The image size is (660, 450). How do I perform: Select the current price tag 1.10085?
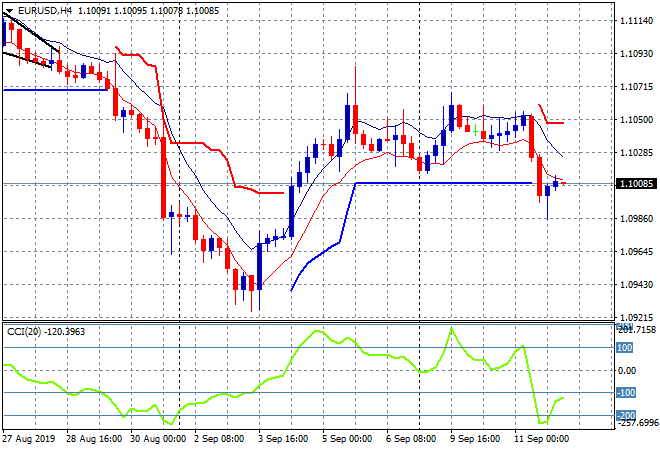[636, 184]
